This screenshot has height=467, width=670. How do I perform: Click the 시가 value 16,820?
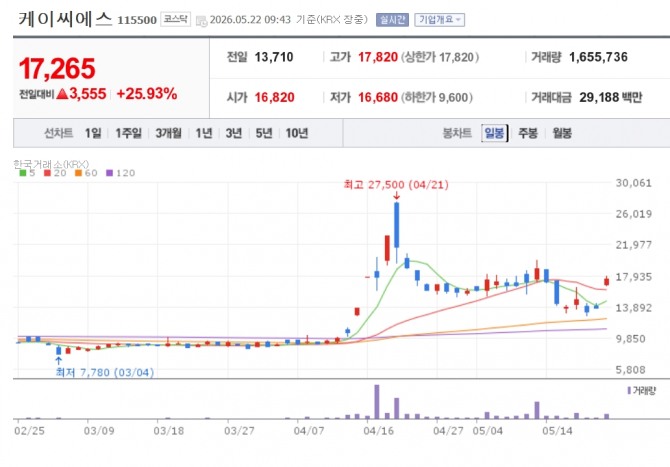(x=274, y=97)
